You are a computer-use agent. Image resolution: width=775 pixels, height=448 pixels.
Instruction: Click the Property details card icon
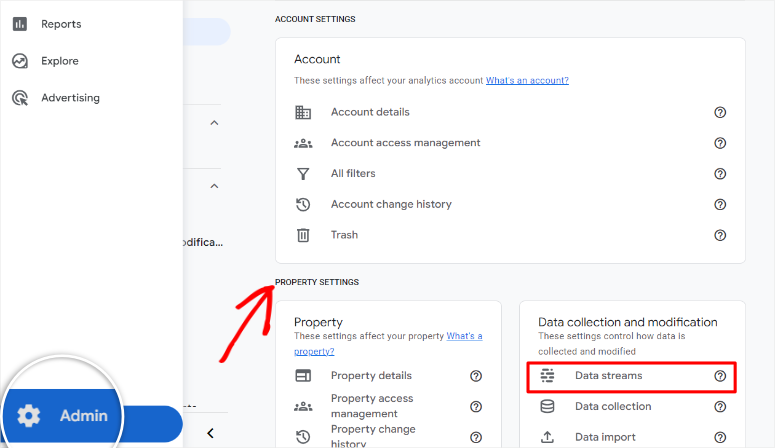click(x=303, y=376)
